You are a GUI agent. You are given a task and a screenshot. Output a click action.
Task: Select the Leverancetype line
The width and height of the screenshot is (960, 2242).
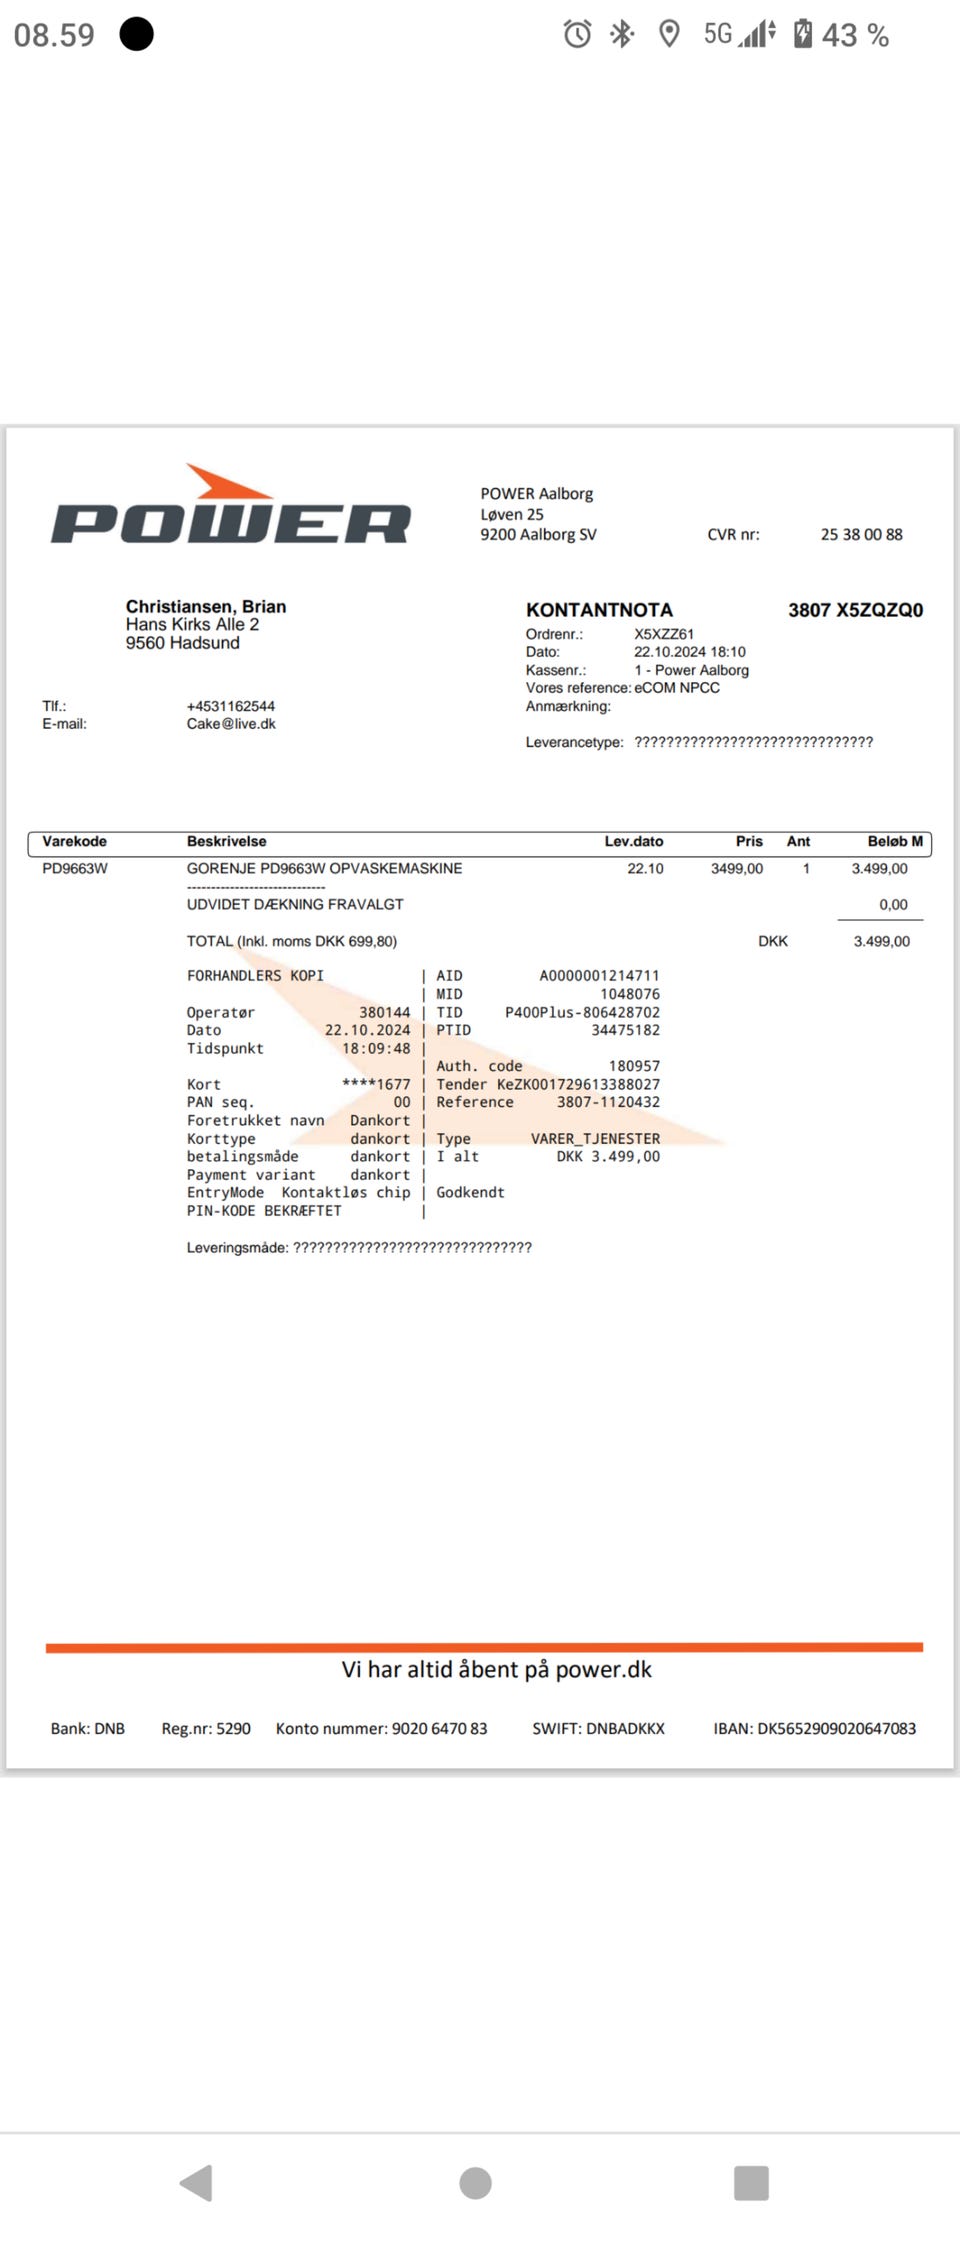point(700,742)
